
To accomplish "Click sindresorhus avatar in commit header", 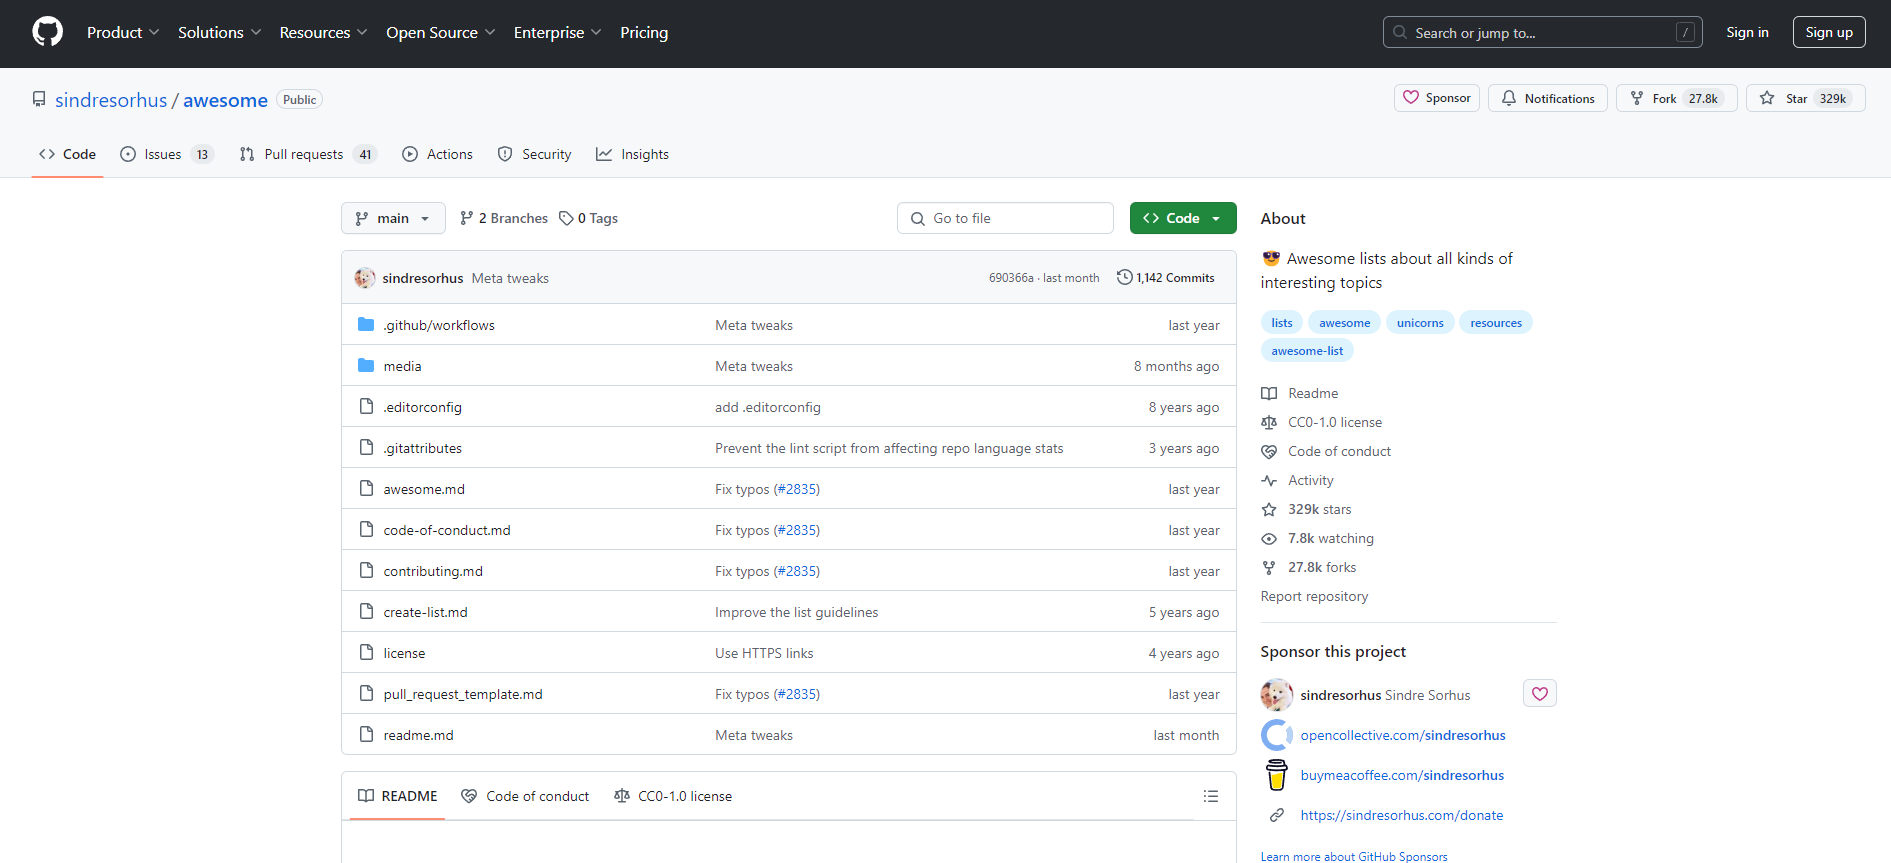I will tap(365, 278).
